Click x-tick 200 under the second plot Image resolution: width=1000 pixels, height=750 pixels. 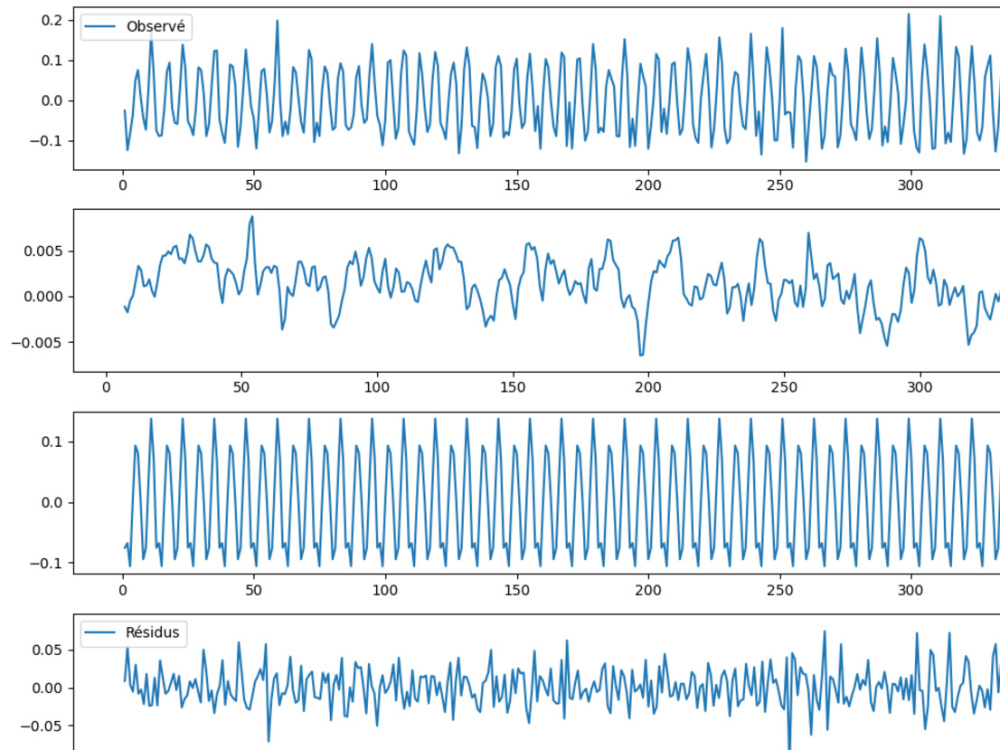click(648, 388)
